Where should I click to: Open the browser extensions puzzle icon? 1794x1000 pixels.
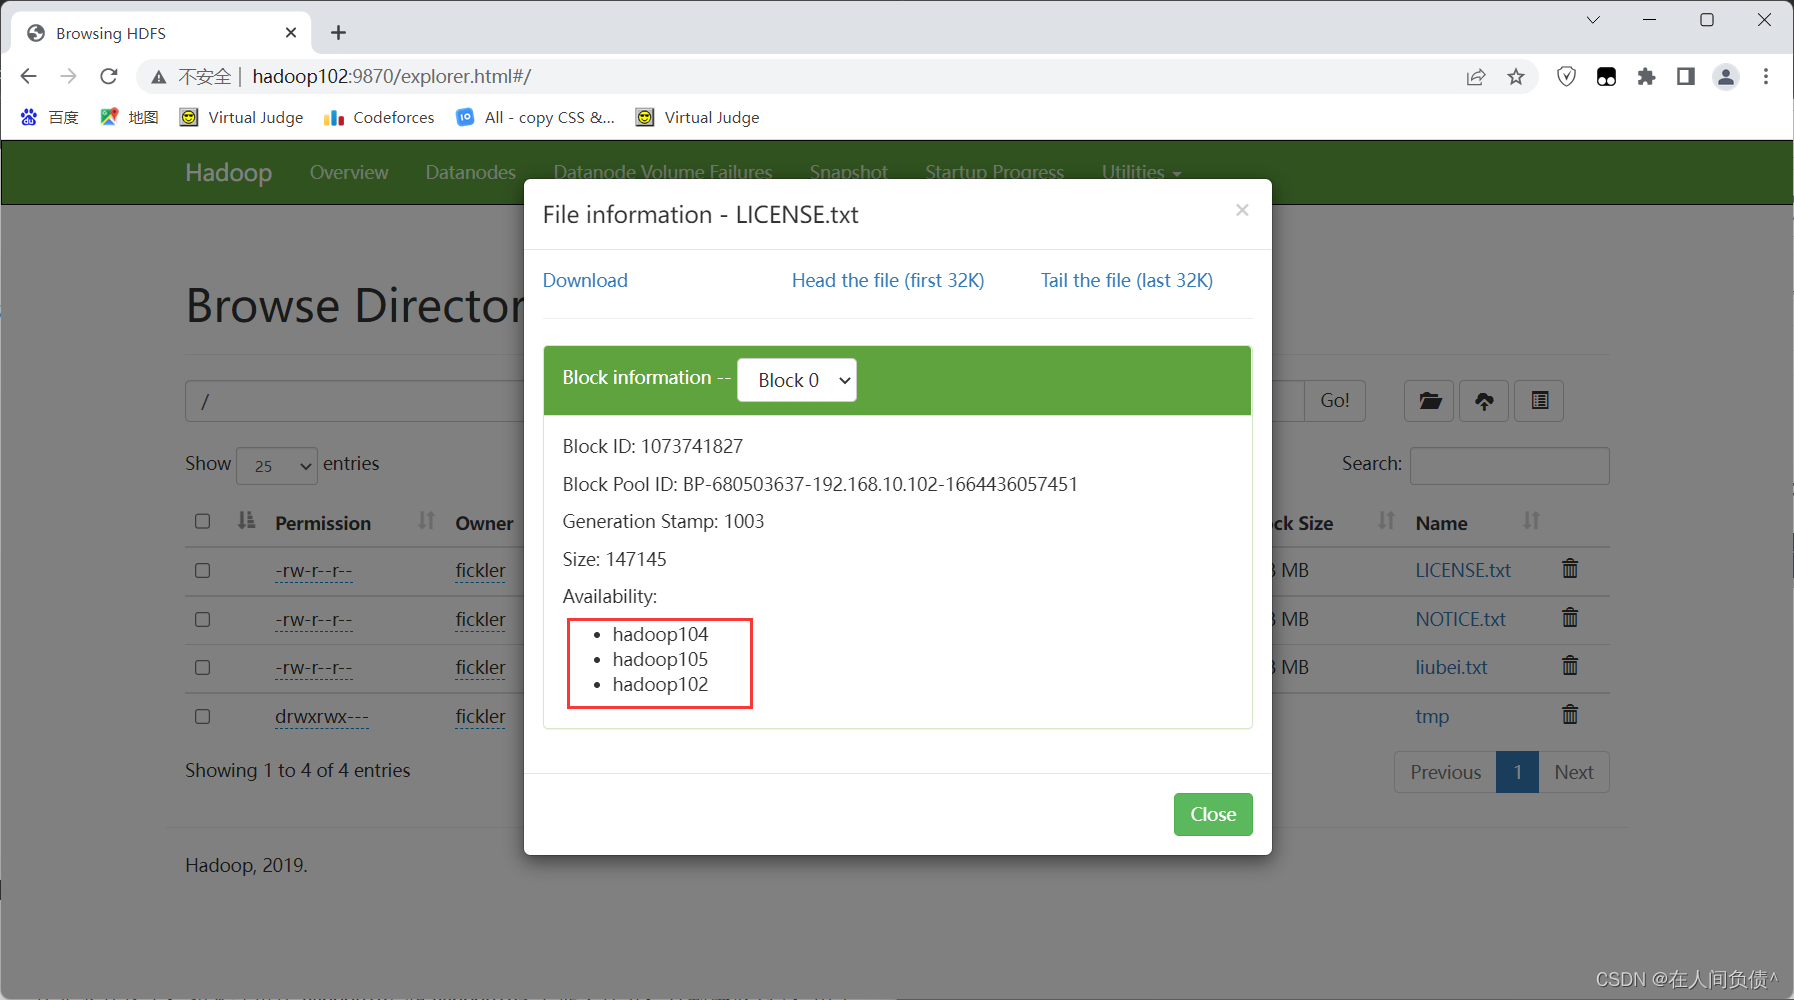1646,77
